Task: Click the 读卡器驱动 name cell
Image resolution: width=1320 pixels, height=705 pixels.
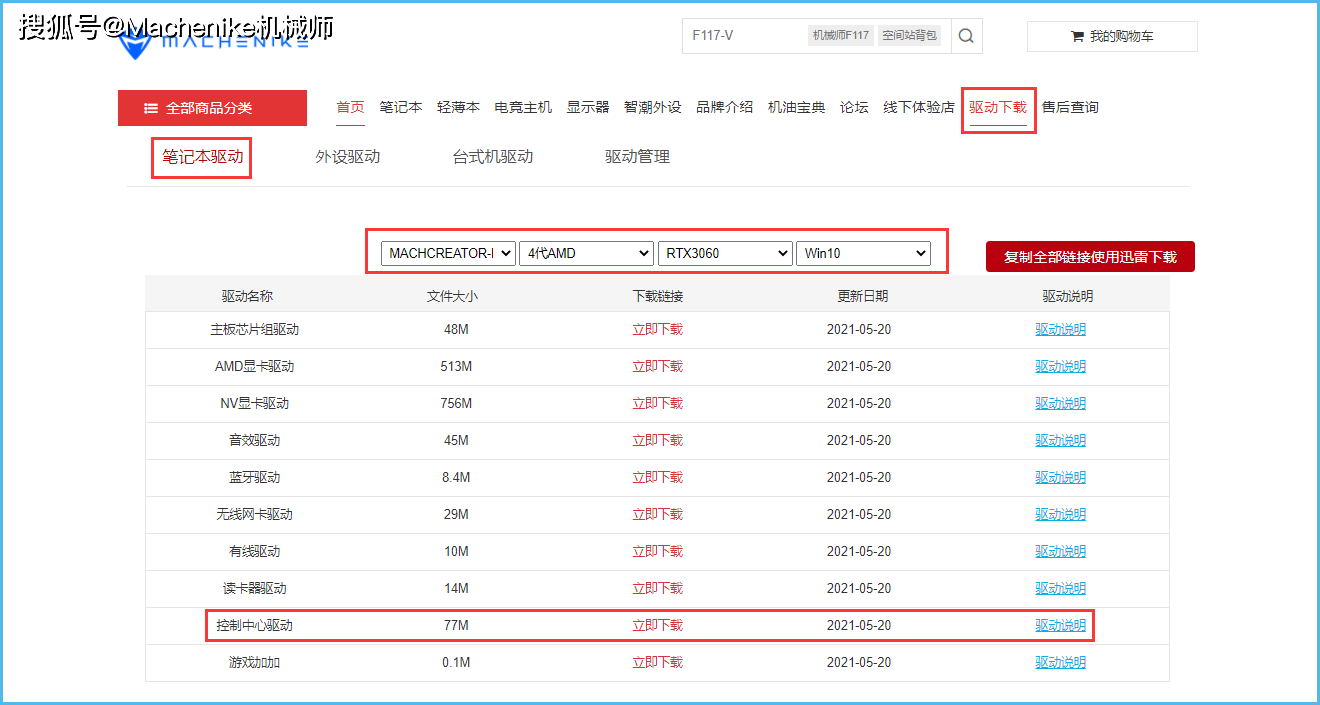Action: coord(254,588)
